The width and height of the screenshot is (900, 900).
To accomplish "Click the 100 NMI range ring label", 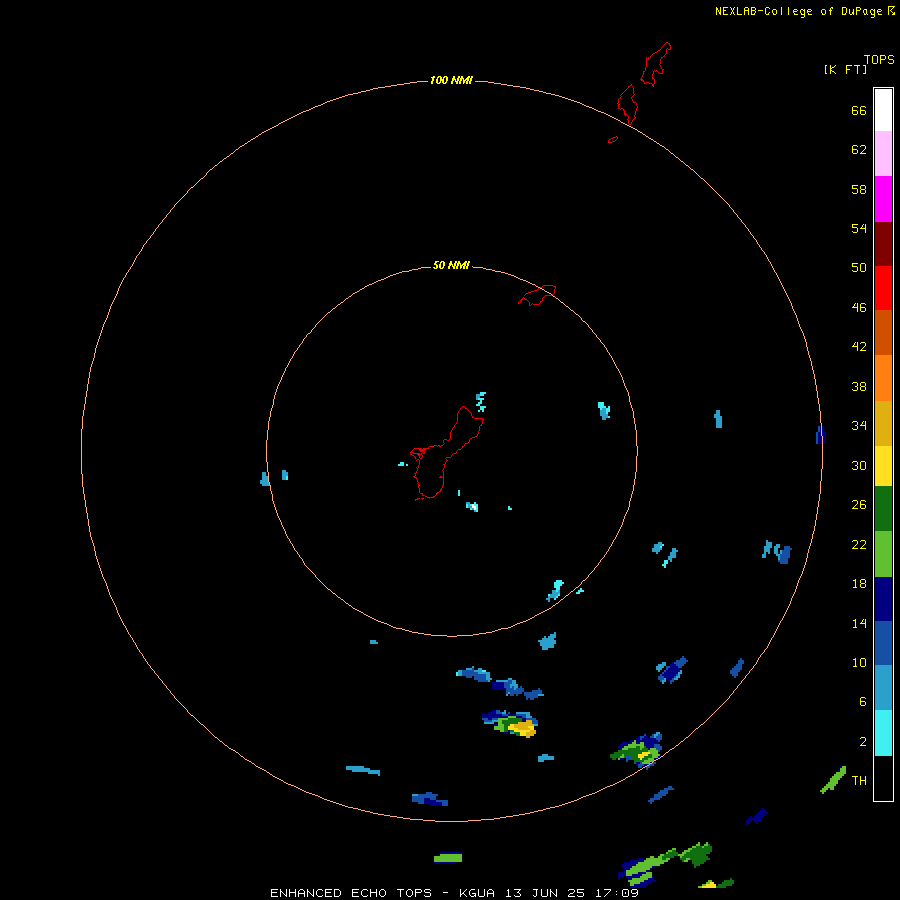I will (x=451, y=80).
